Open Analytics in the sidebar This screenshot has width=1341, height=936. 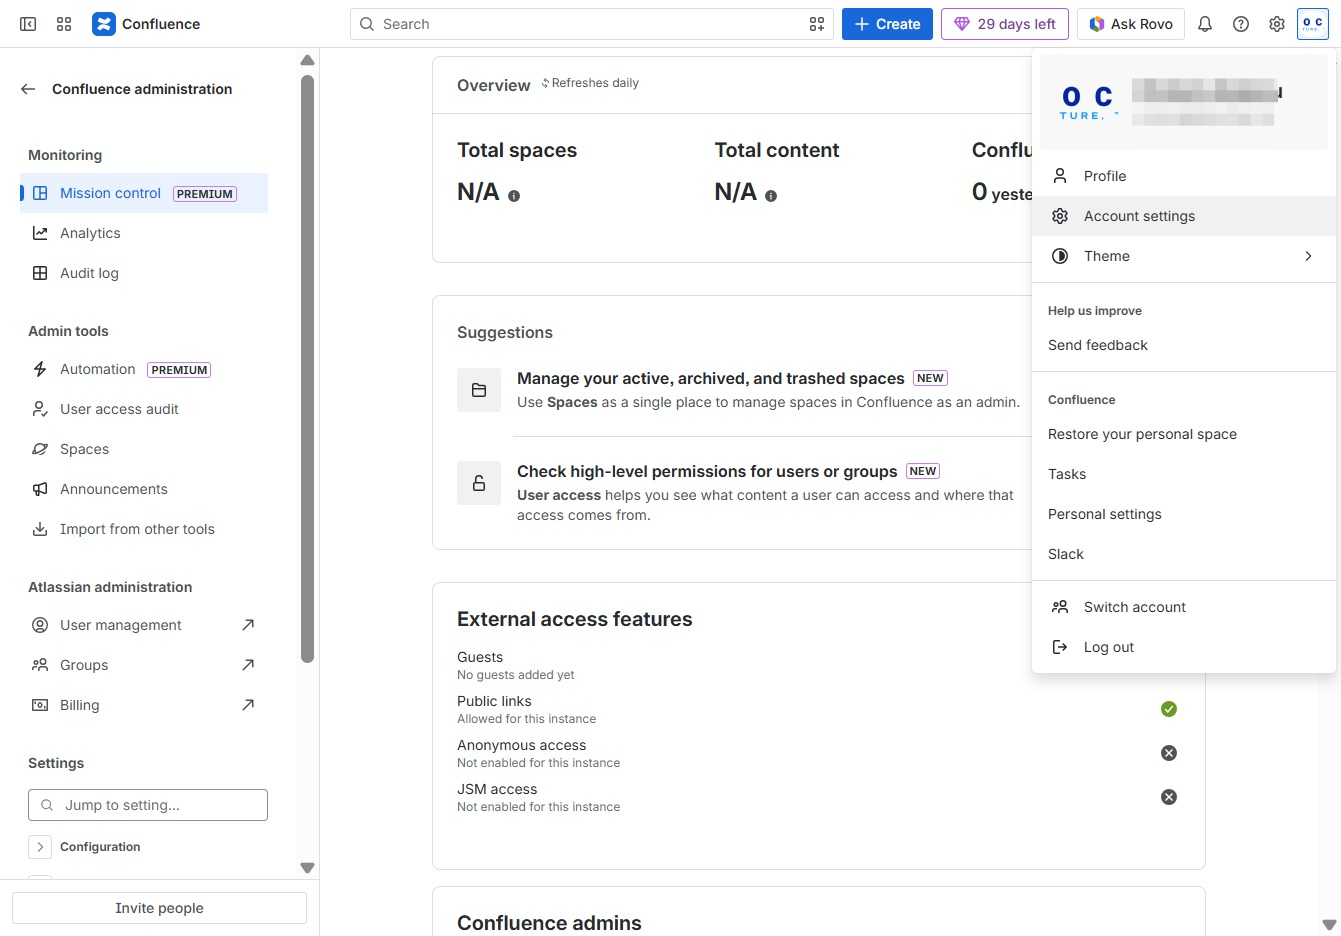coord(144,233)
